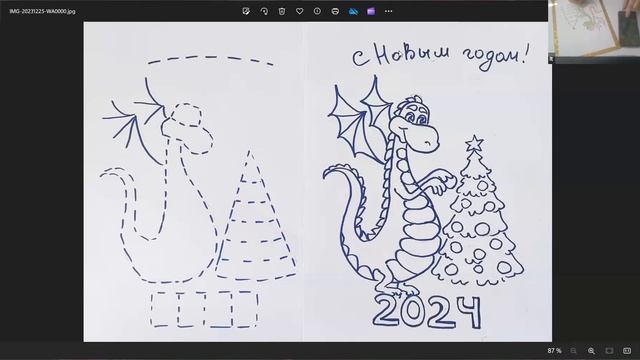This screenshot has height=360, width=640.
Task: Mark photo as favorite with heart icon
Action: click(300, 11)
